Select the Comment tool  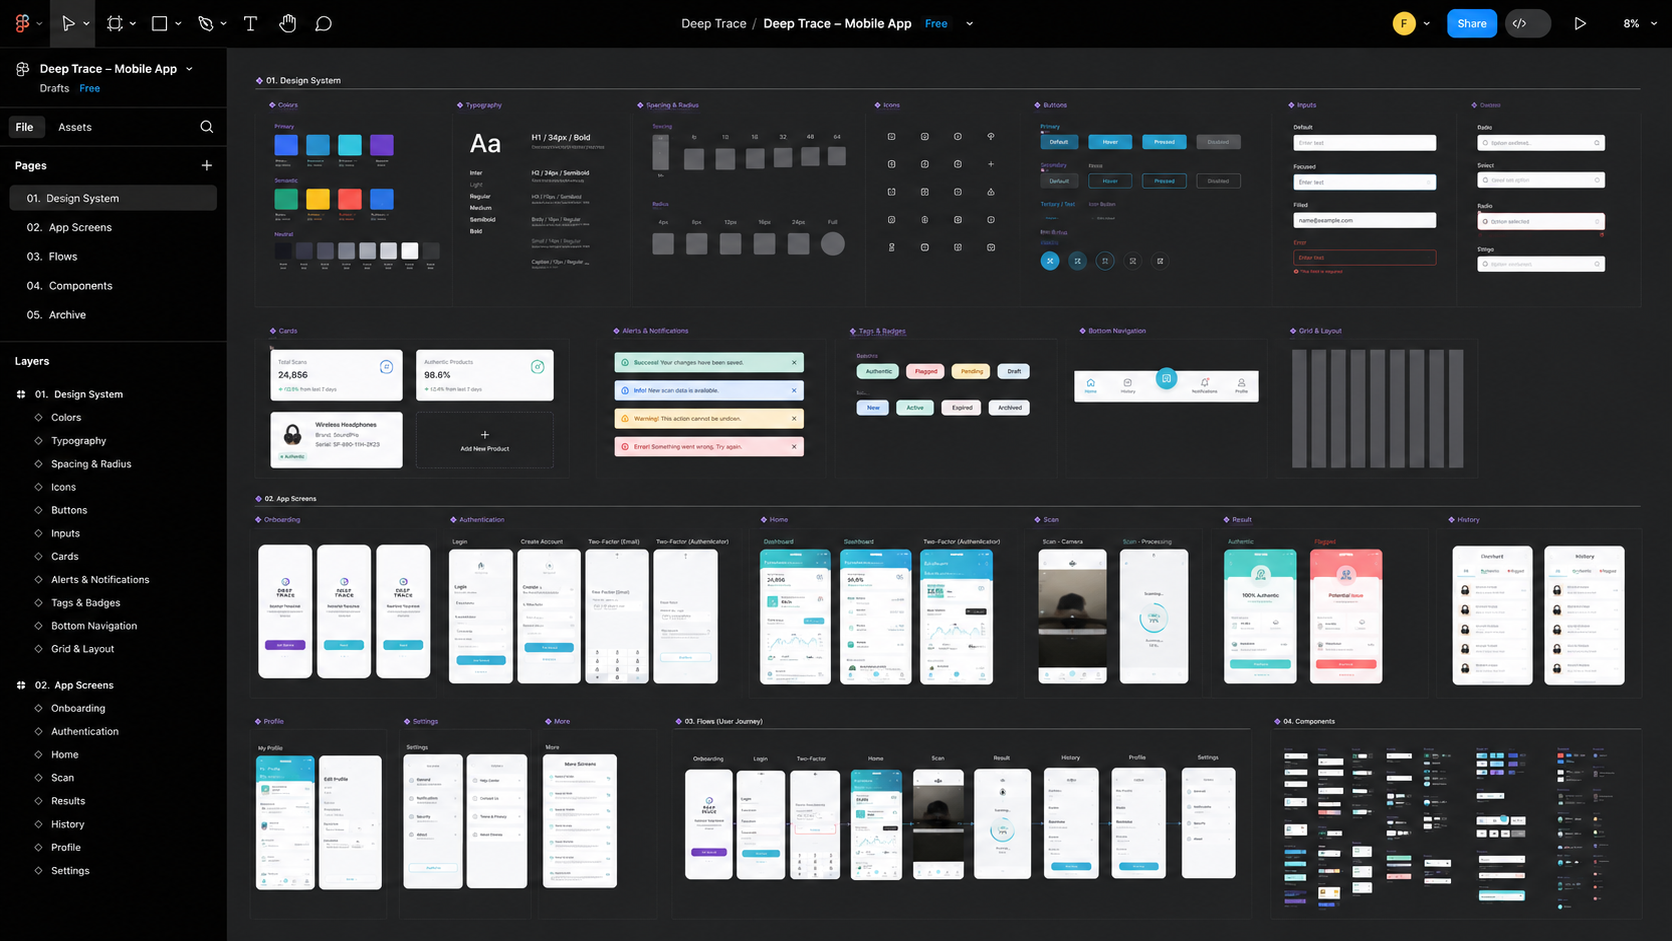tap(323, 23)
